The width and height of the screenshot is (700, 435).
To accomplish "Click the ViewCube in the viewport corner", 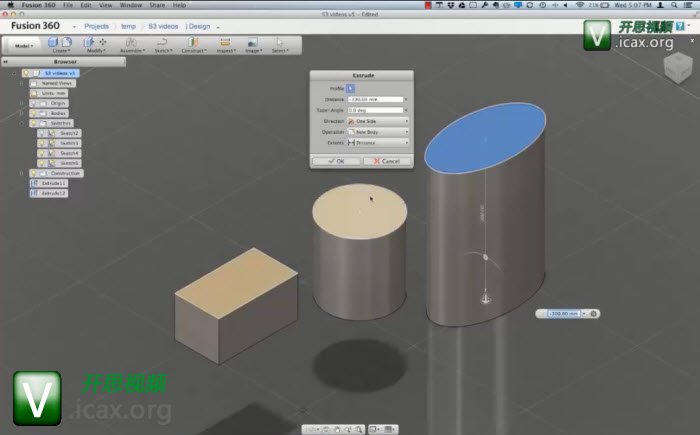I will [x=677, y=68].
